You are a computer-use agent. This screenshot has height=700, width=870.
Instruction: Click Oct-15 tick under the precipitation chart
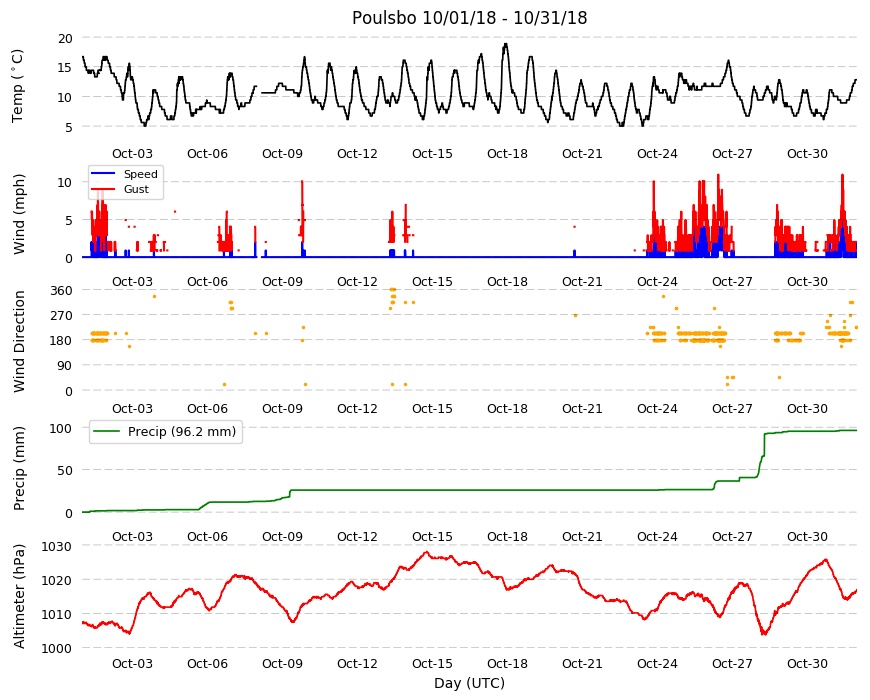(432, 536)
